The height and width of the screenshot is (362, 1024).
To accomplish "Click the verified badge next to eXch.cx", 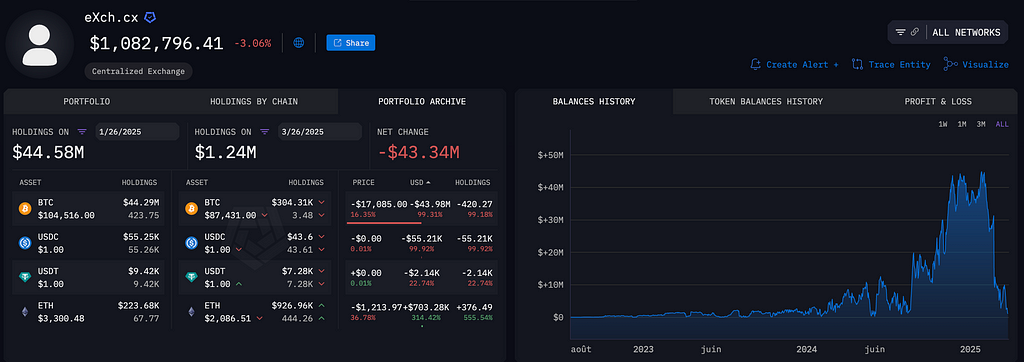I will 150,18.
